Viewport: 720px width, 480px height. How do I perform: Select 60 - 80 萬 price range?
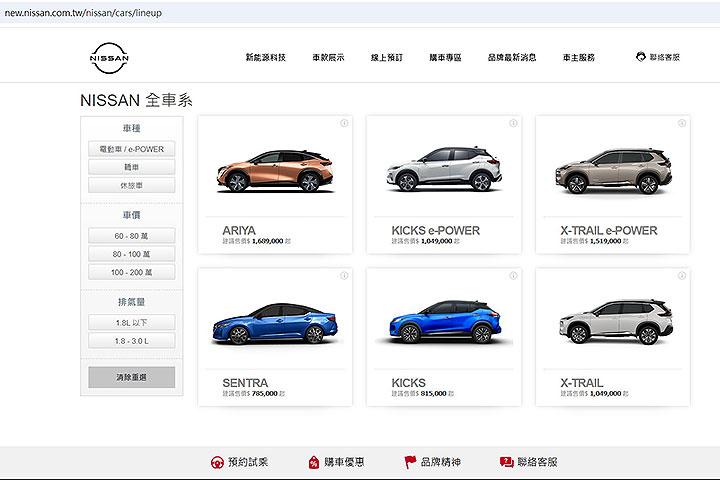(131, 236)
